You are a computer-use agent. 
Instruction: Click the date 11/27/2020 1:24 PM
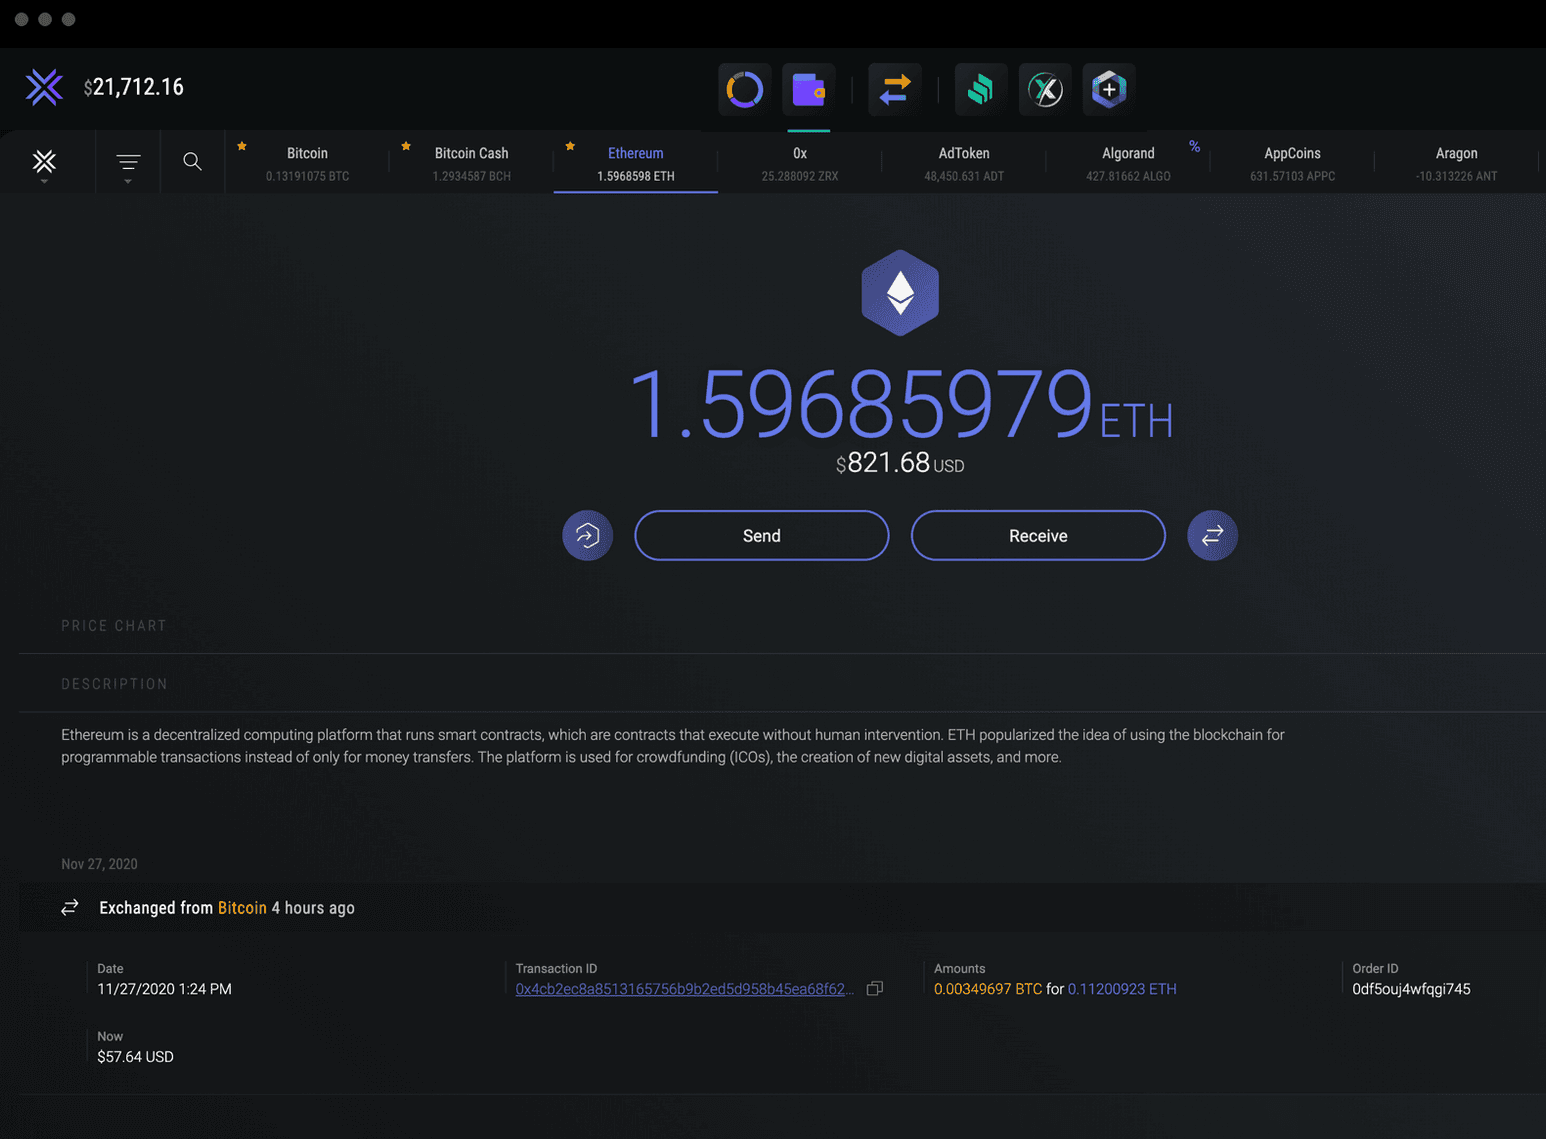coord(164,989)
